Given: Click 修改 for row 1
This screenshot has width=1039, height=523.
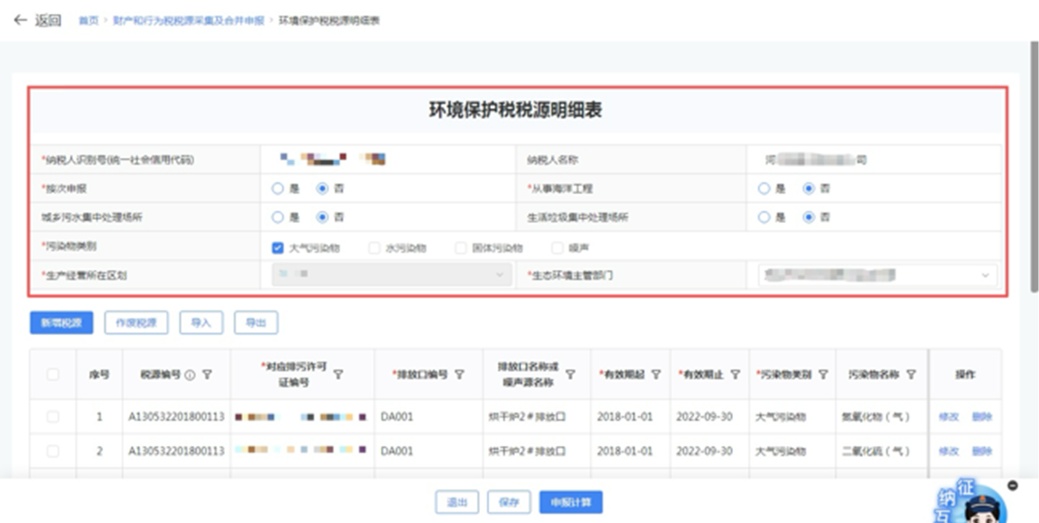Looking at the screenshot, I should pyautogui.click(x=948, y=417).
